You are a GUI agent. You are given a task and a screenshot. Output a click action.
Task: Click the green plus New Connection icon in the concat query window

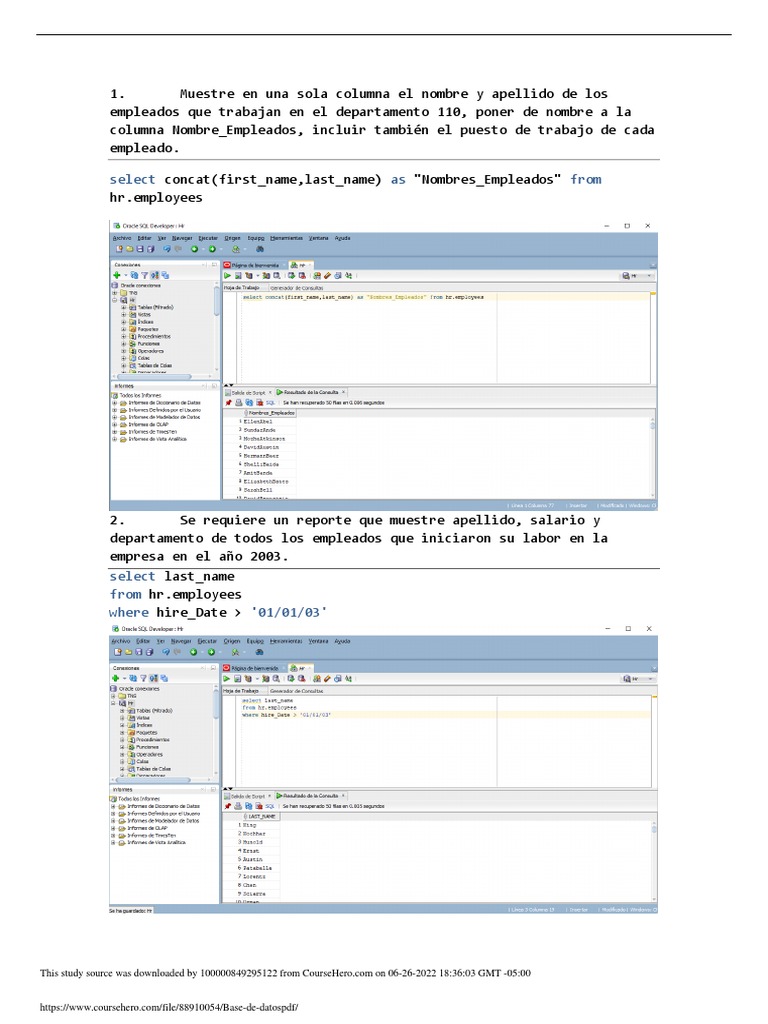click(x=117, y=276)
